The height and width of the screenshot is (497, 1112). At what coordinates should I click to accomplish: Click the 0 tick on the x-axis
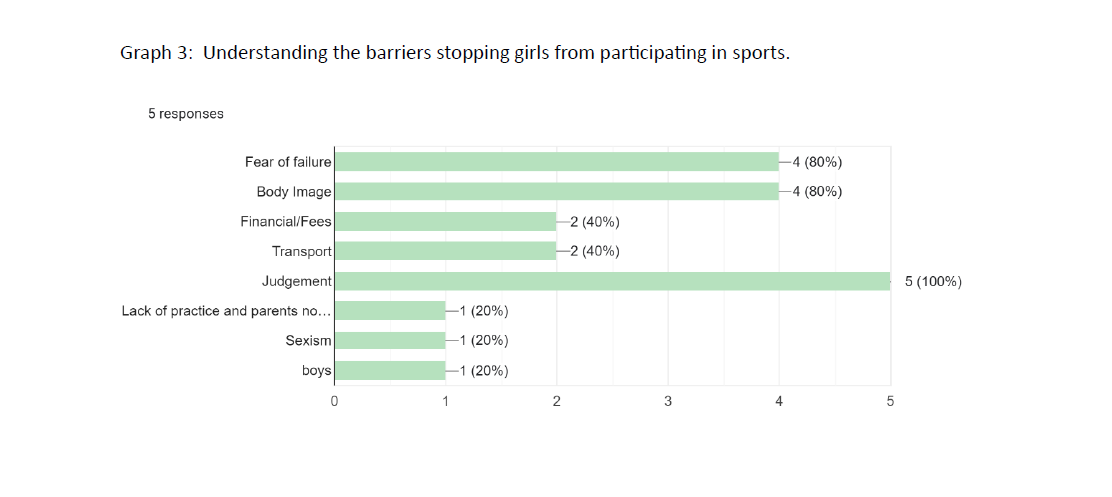click(334, 402)
